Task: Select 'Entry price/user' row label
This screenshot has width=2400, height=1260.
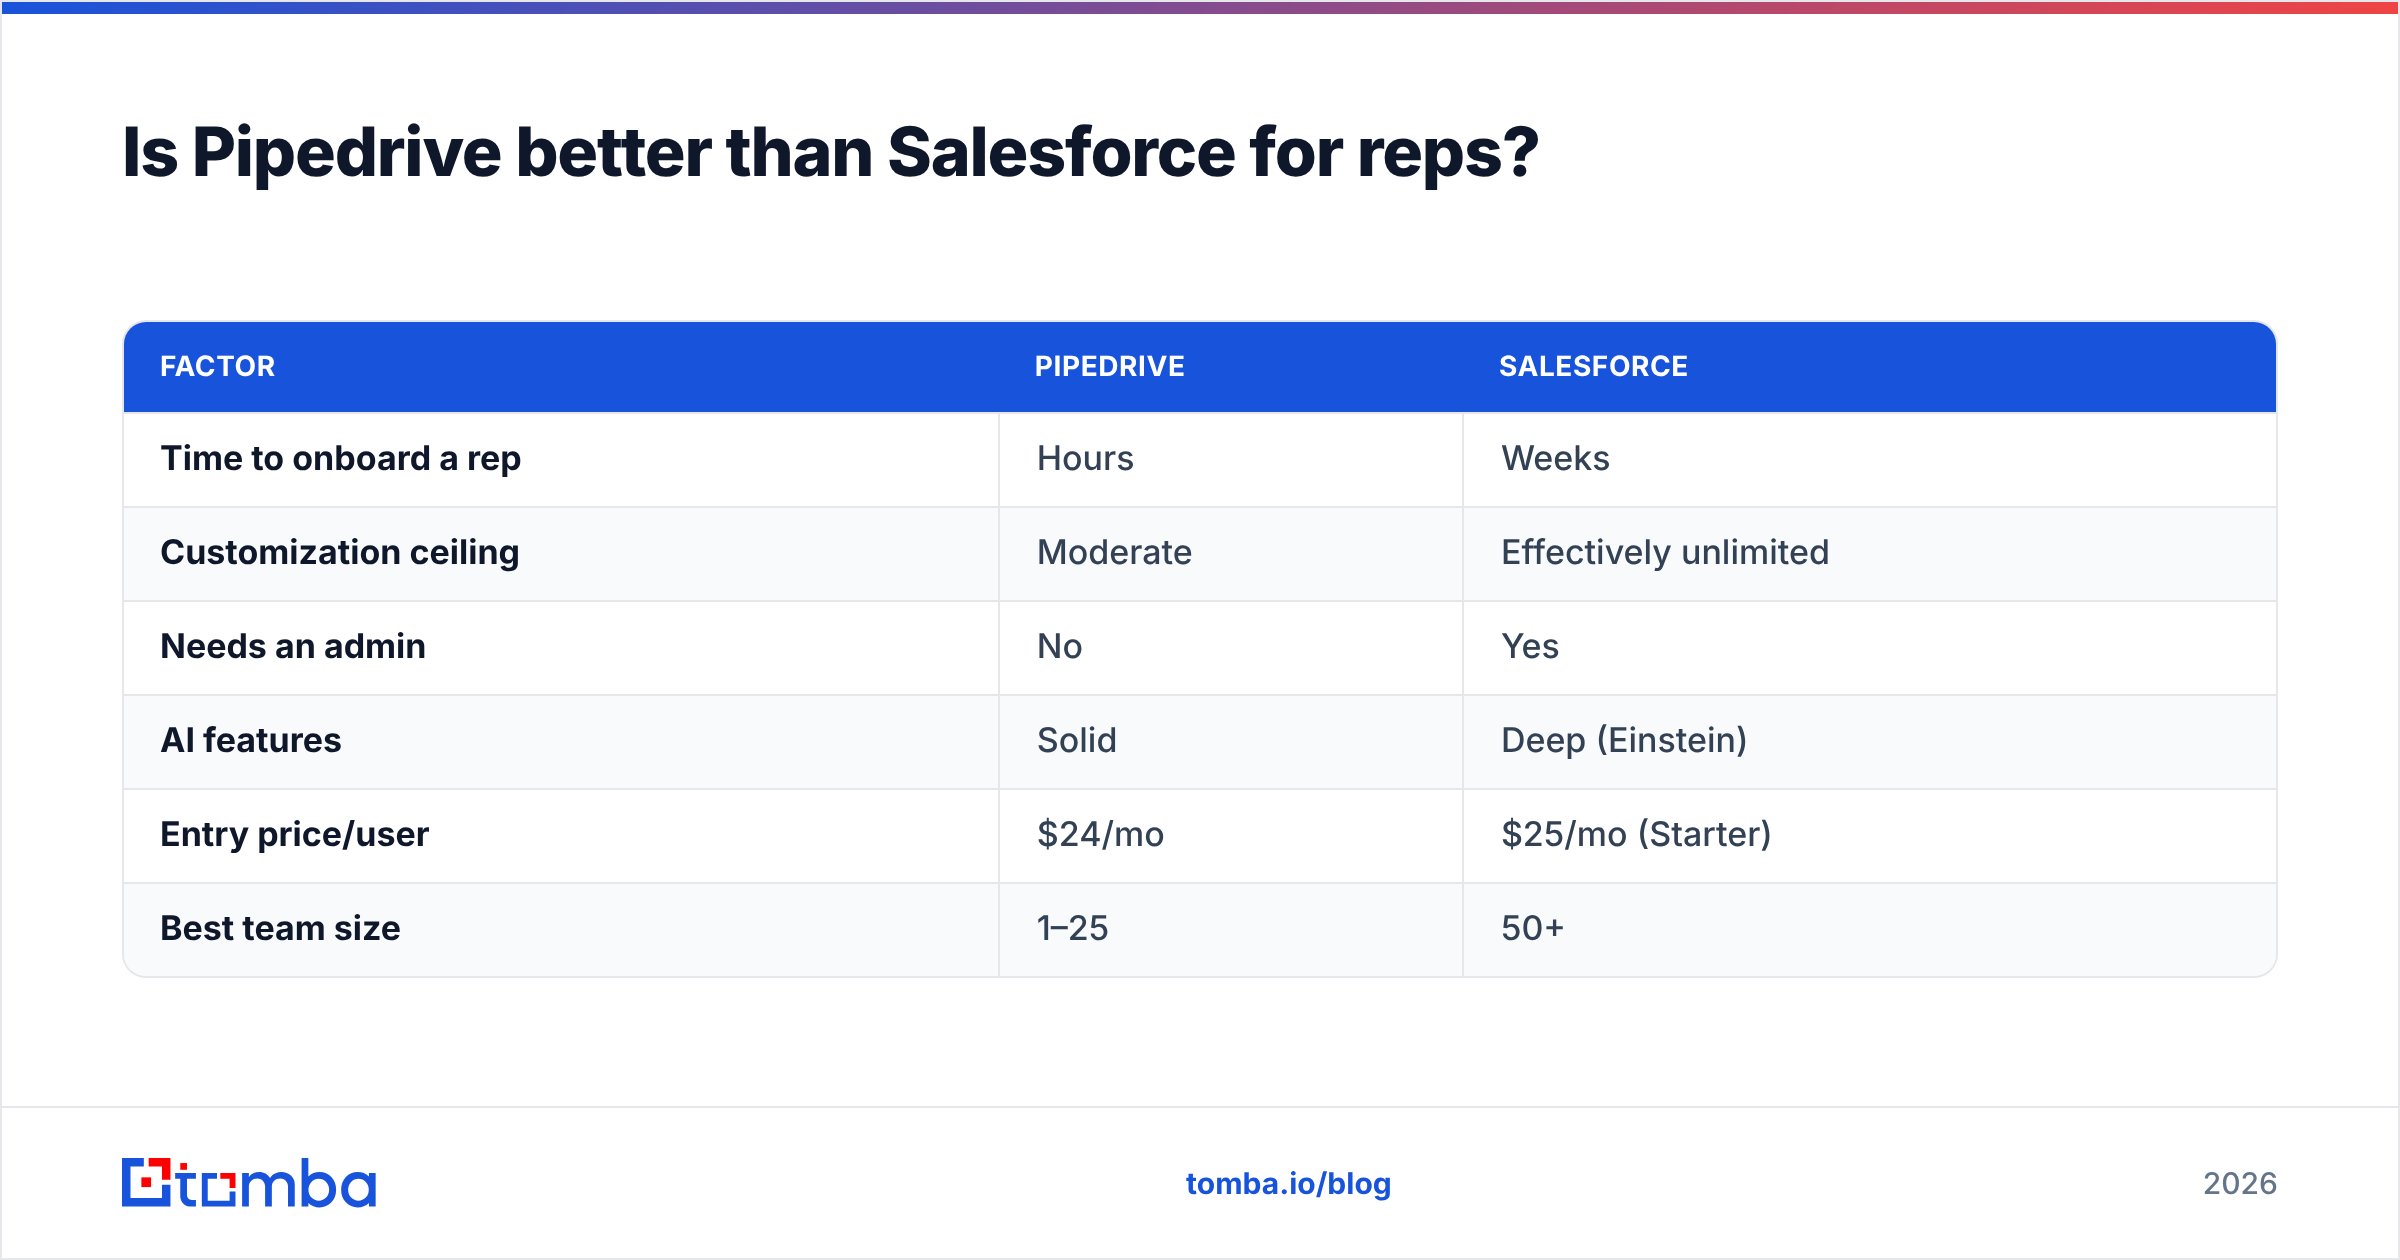Action: [295, 835]
